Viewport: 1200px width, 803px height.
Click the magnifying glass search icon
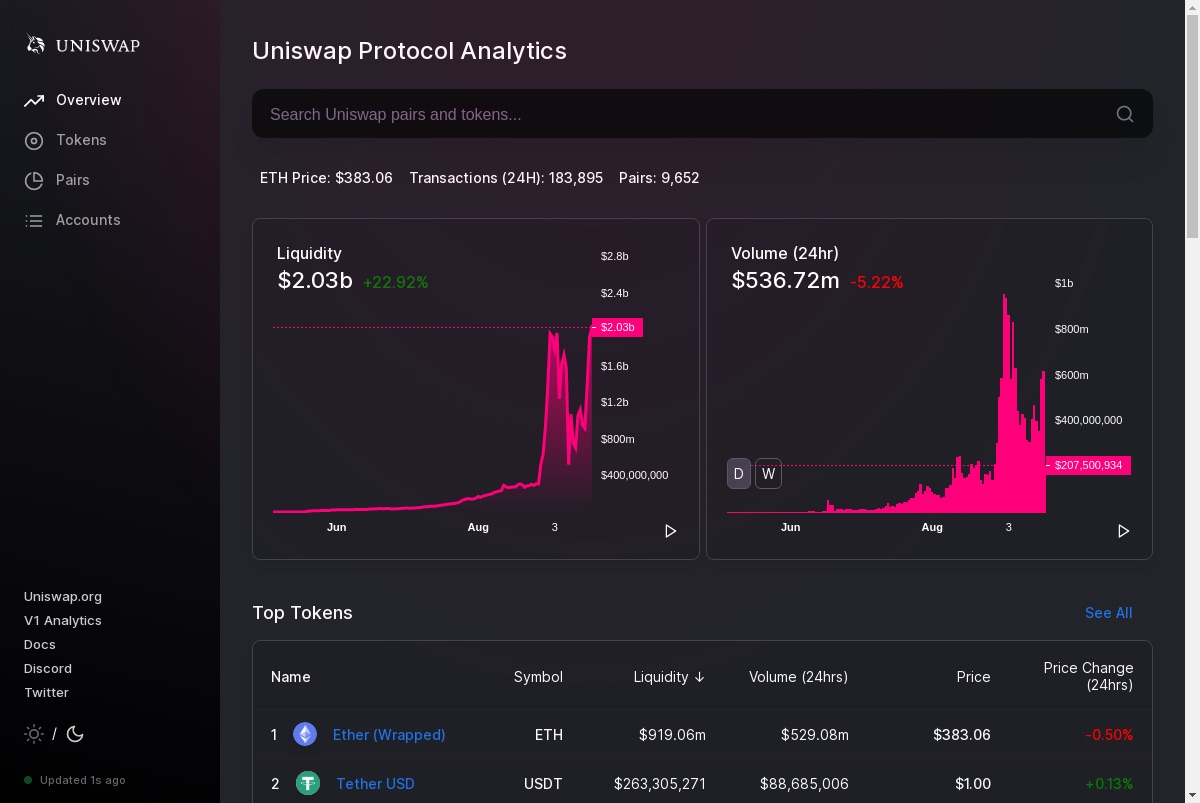click(1125, 114)
